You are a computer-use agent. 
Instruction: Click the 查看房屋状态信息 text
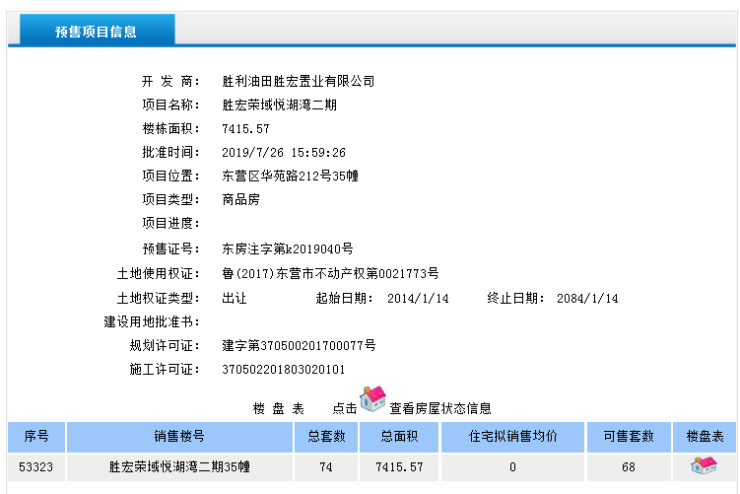(x=440, y=409)
